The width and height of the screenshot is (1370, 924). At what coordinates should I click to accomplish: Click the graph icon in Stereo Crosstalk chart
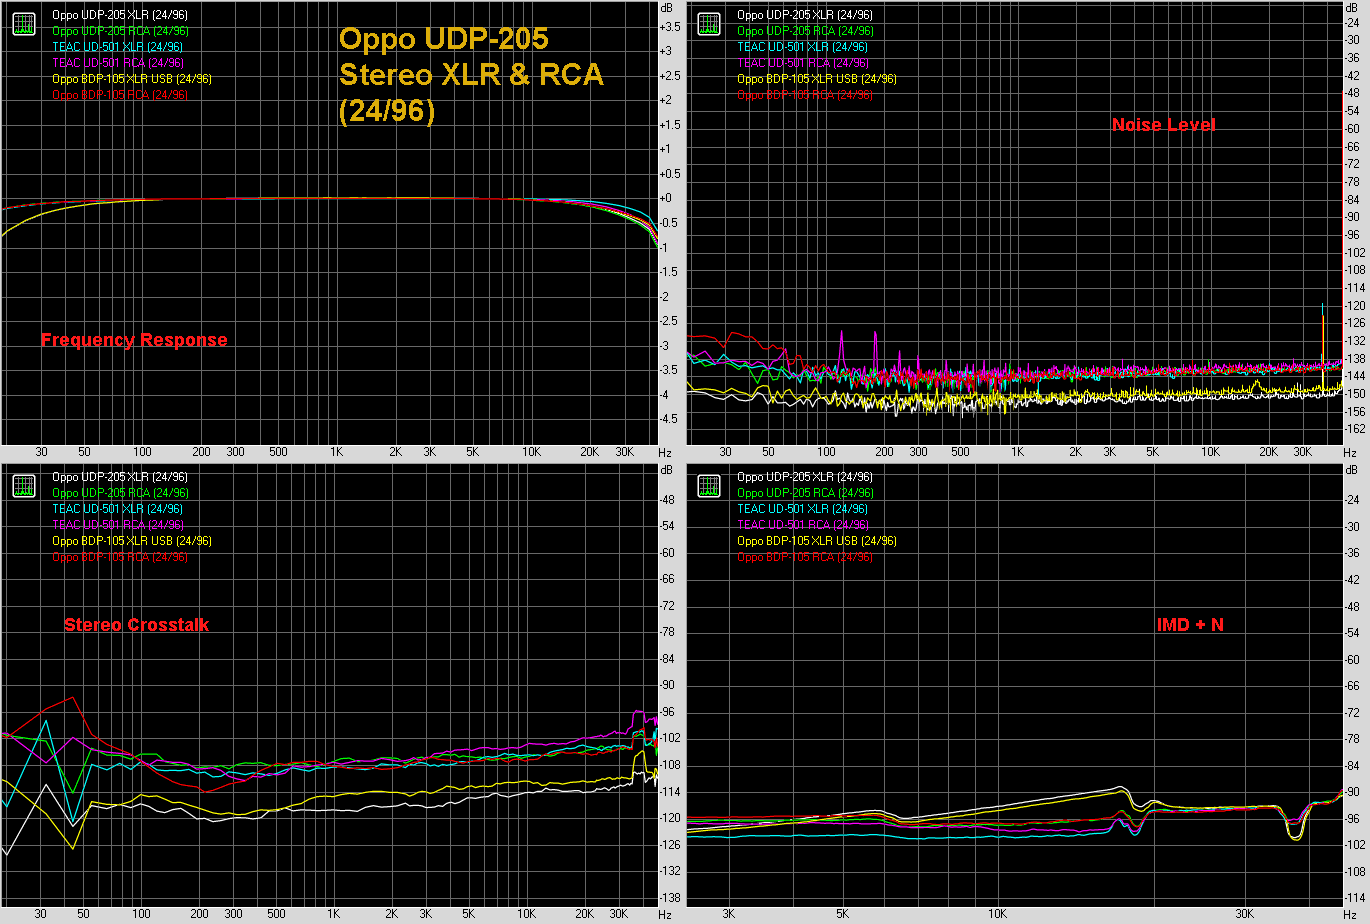pyautogui.click(x=23, y=486)
